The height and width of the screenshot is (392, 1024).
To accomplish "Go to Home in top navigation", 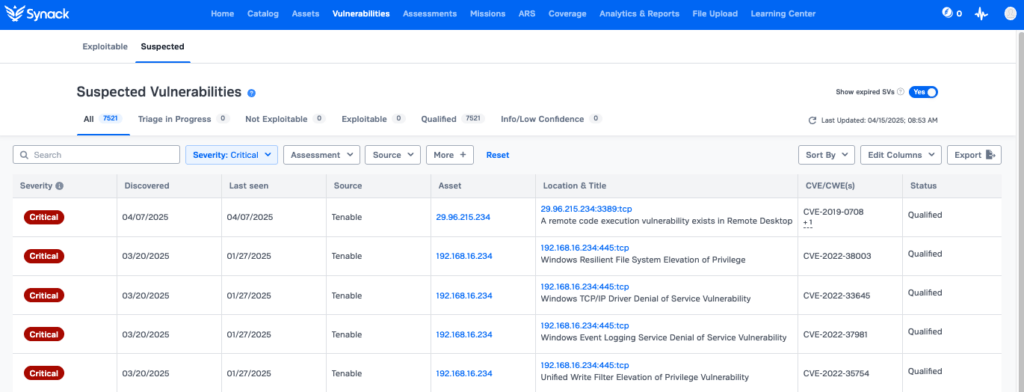I will pyautogui.click(x=222, y=14).
